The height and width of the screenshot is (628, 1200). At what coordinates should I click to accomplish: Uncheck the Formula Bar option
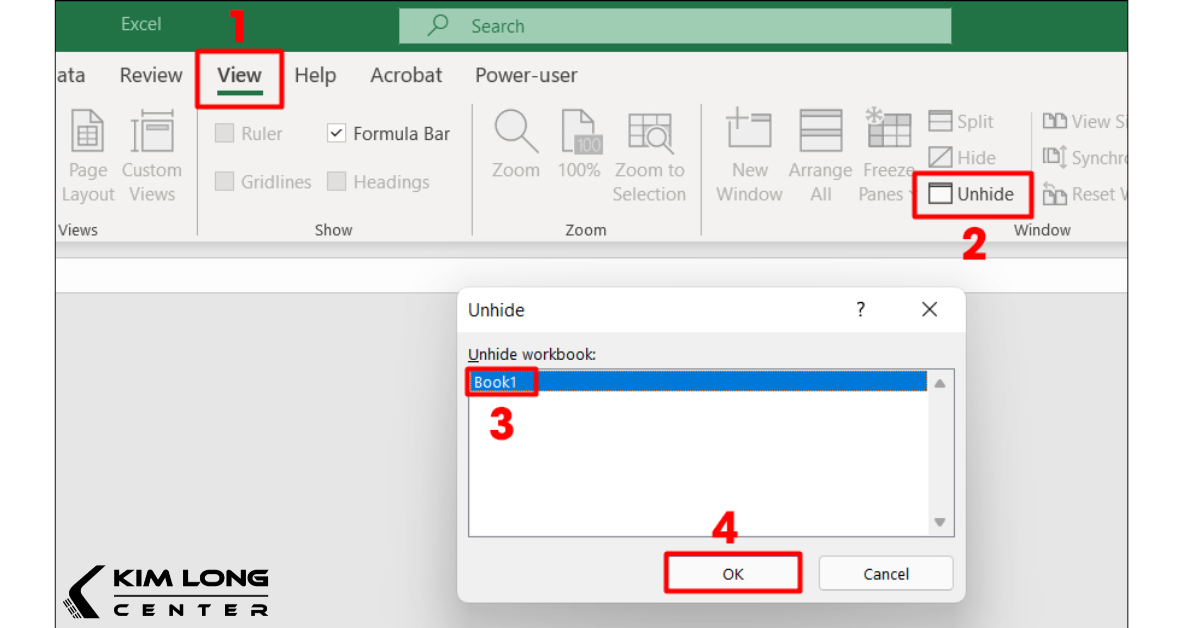point(336,133)
